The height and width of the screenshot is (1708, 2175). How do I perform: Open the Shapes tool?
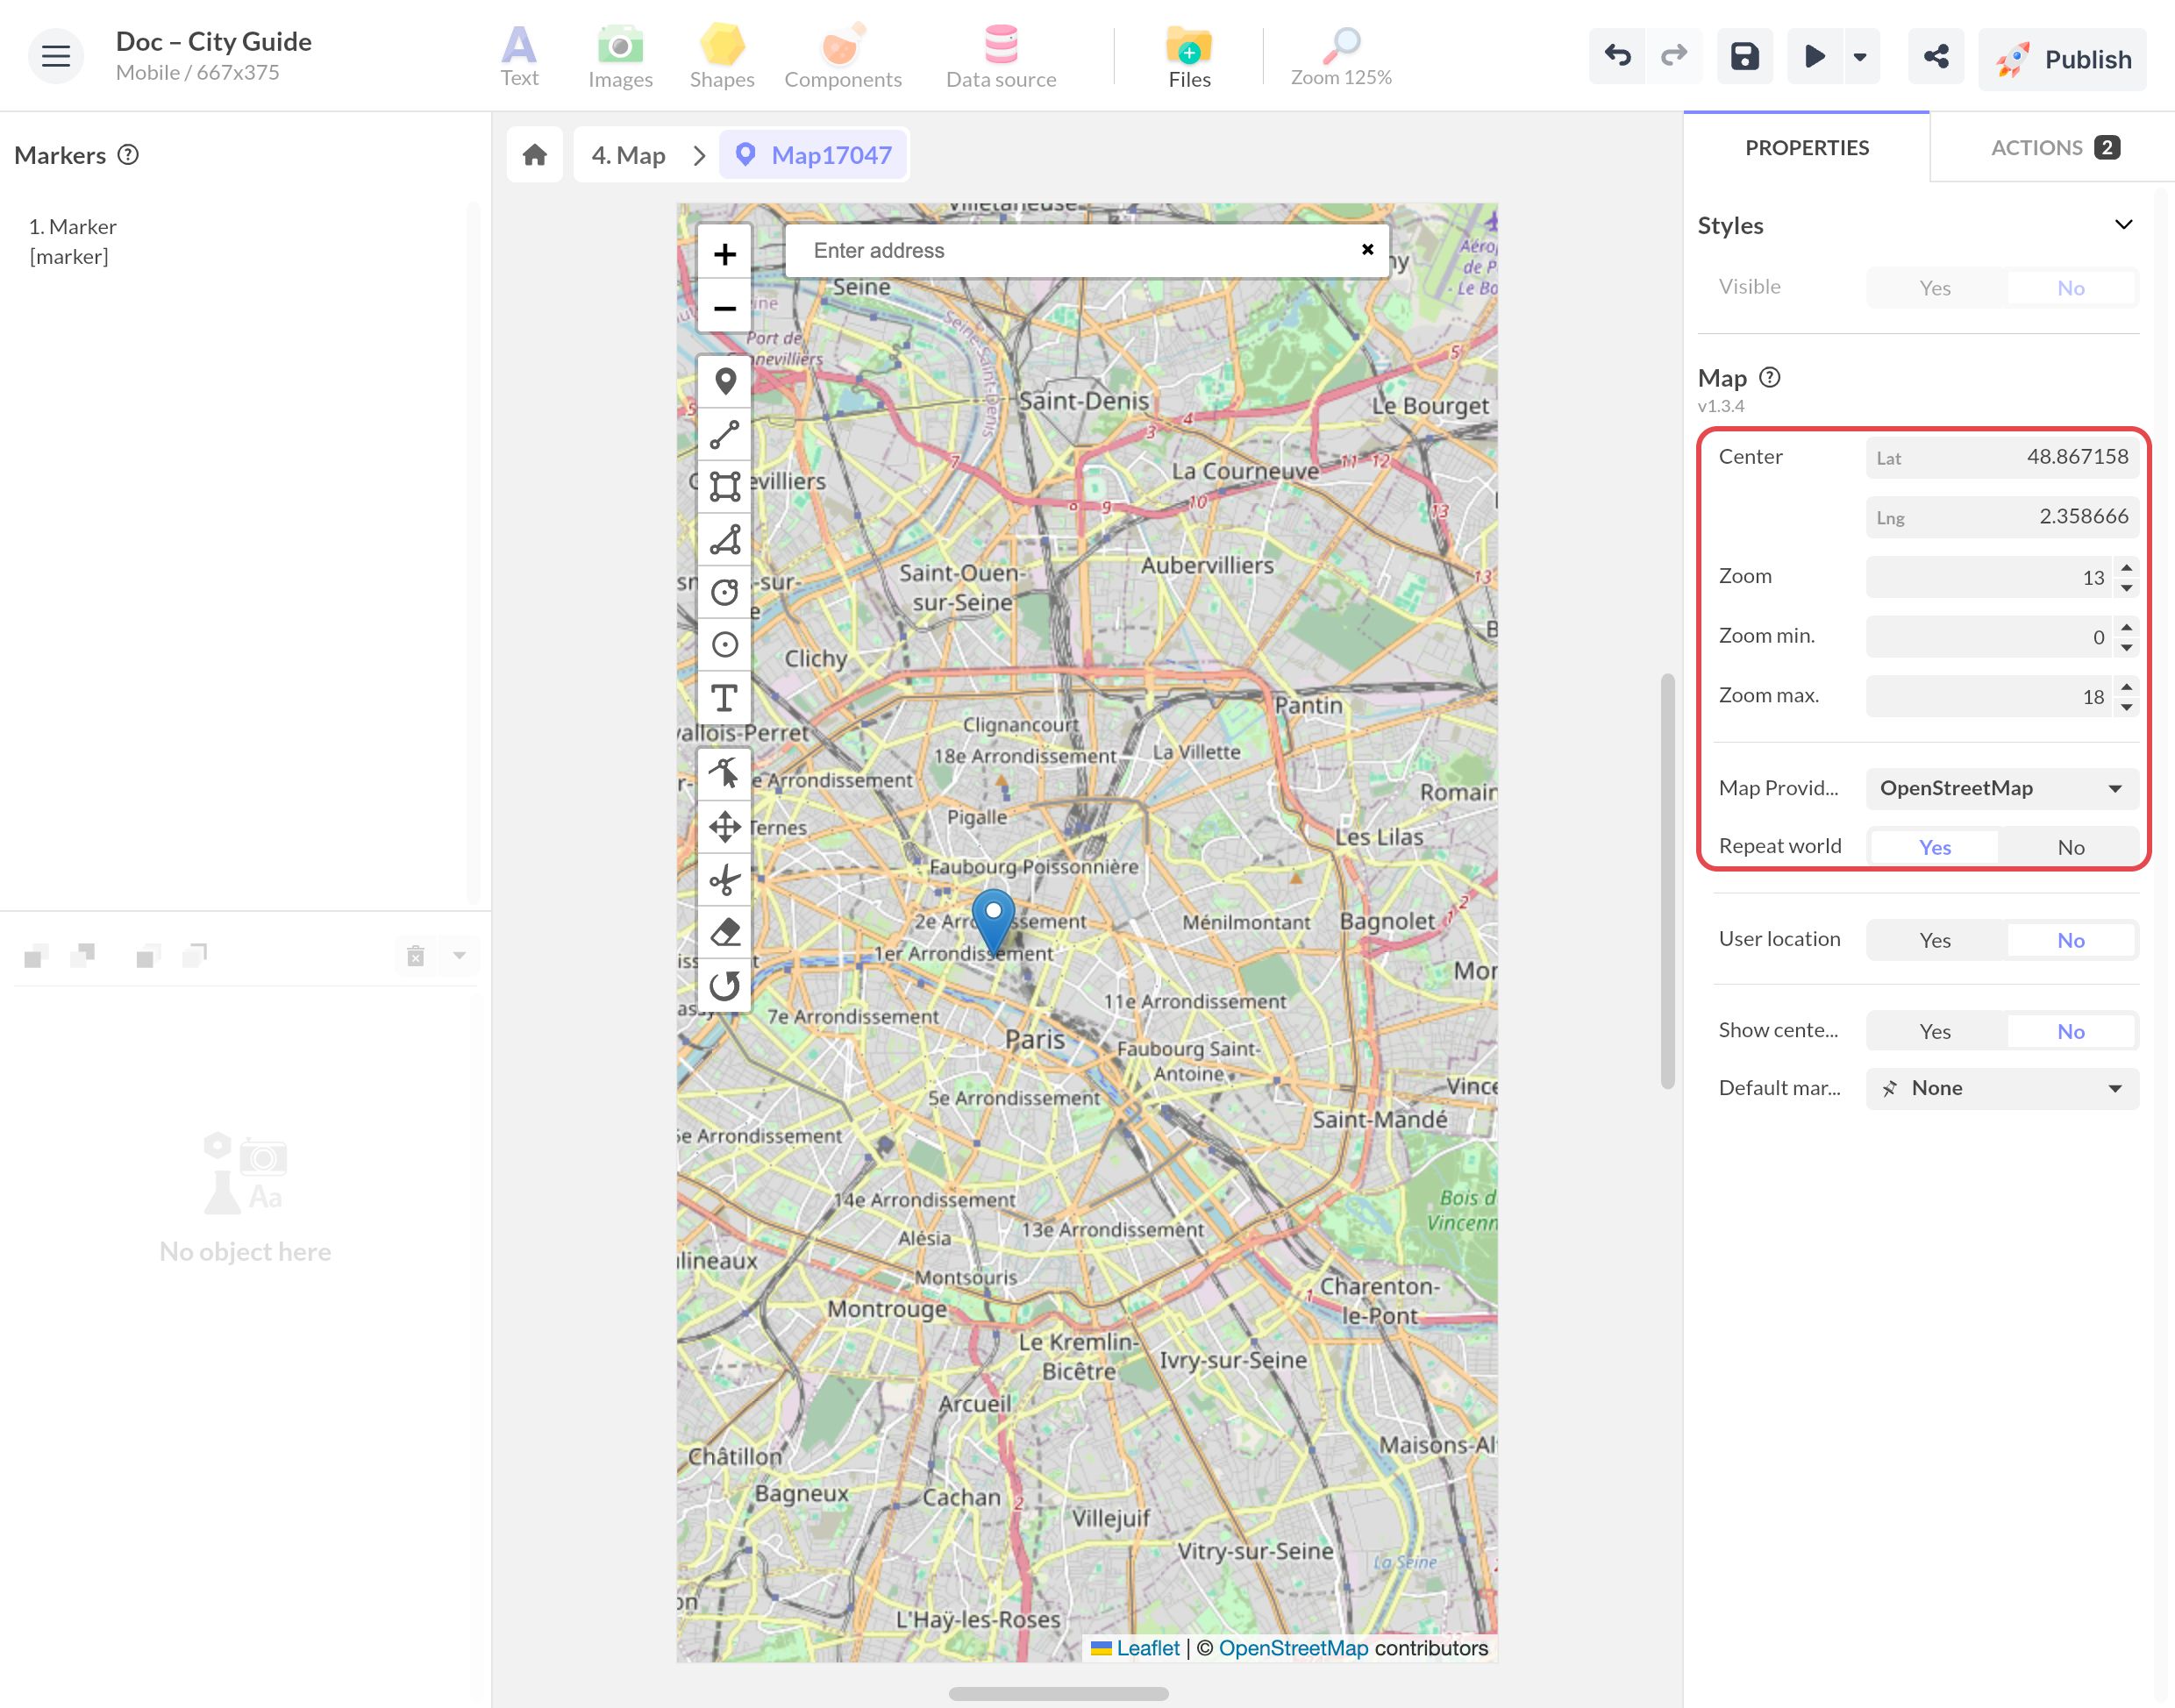pos(721,56)
